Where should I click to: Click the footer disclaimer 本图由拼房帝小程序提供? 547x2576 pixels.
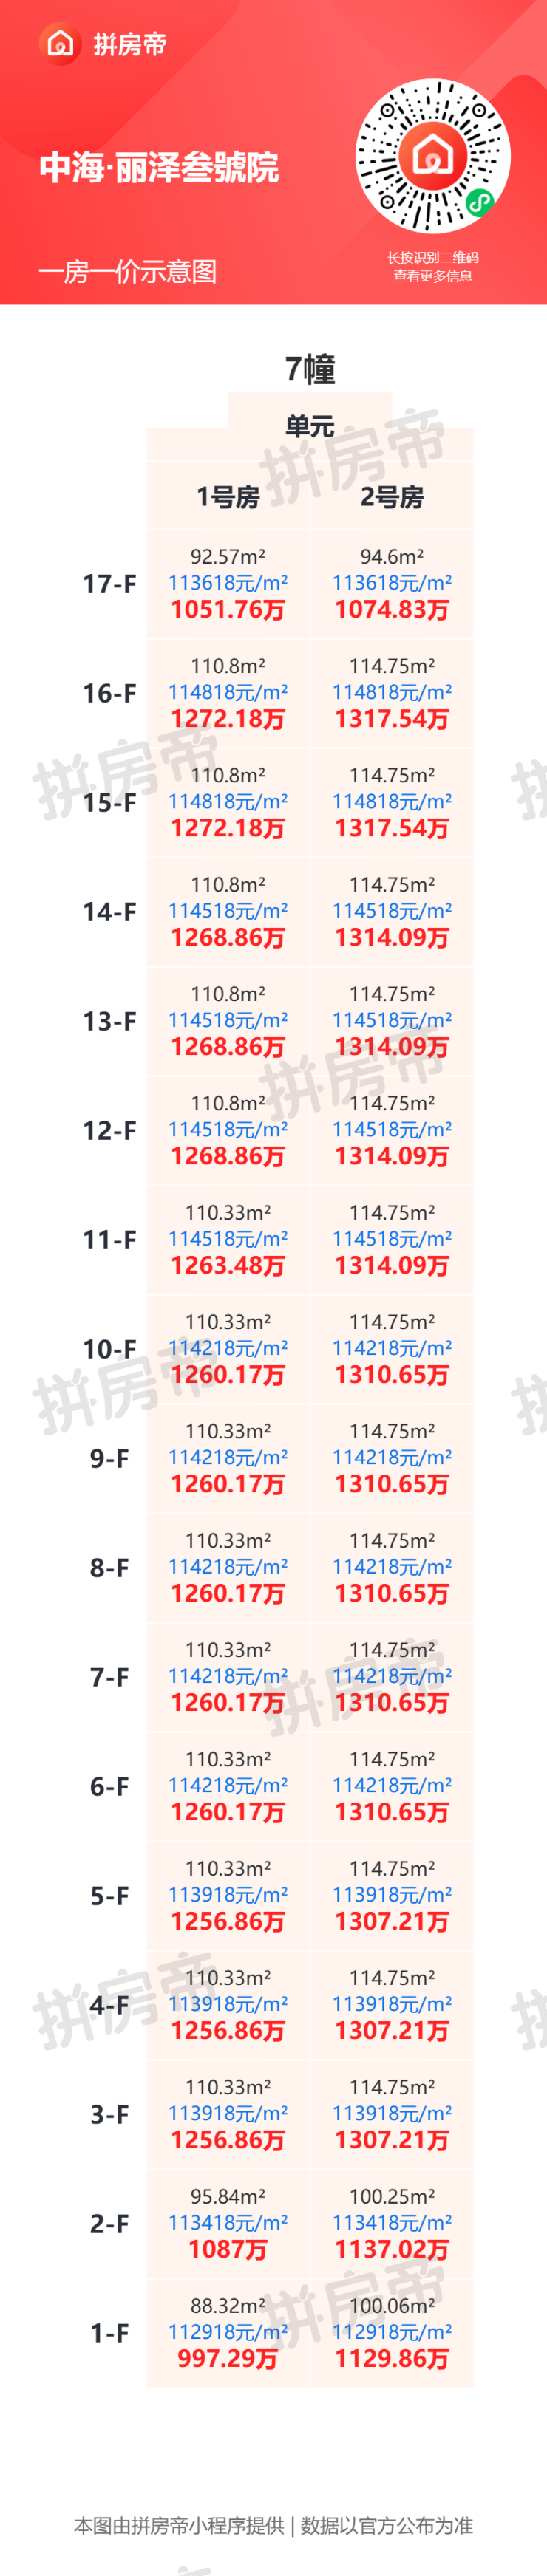(x=179, y=2525)
